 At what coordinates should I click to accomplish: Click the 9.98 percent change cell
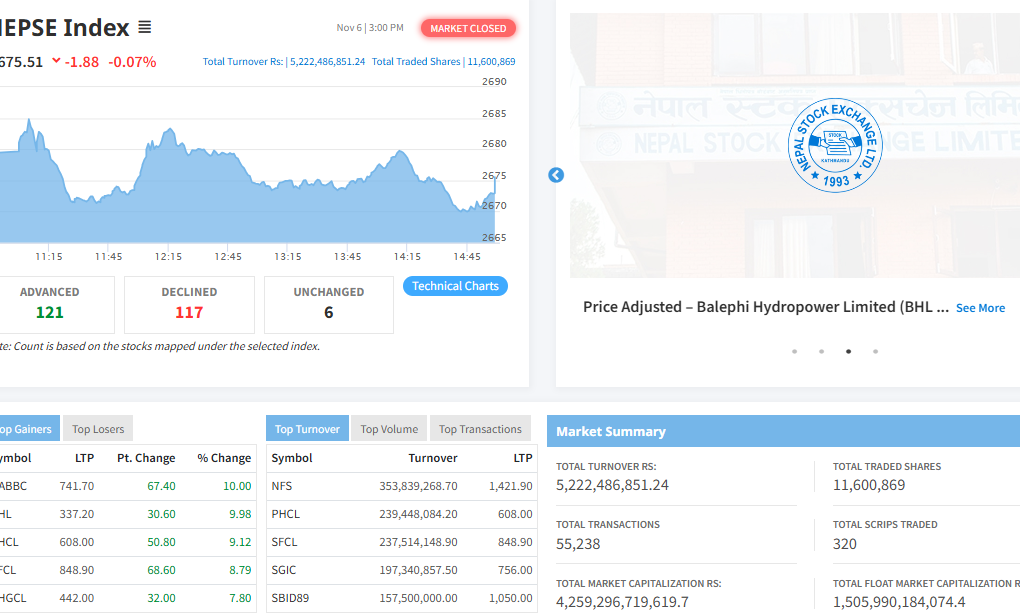click(x=240, y=514)
